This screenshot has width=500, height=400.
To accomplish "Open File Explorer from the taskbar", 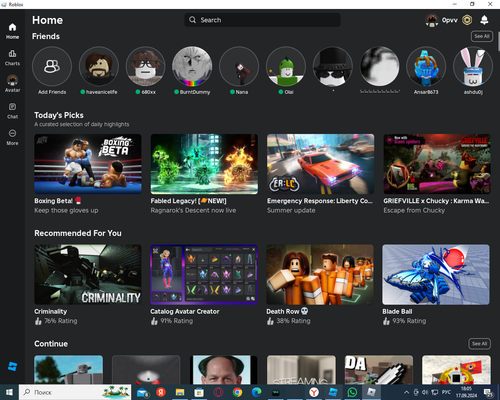I will click(x=180, y=392).
